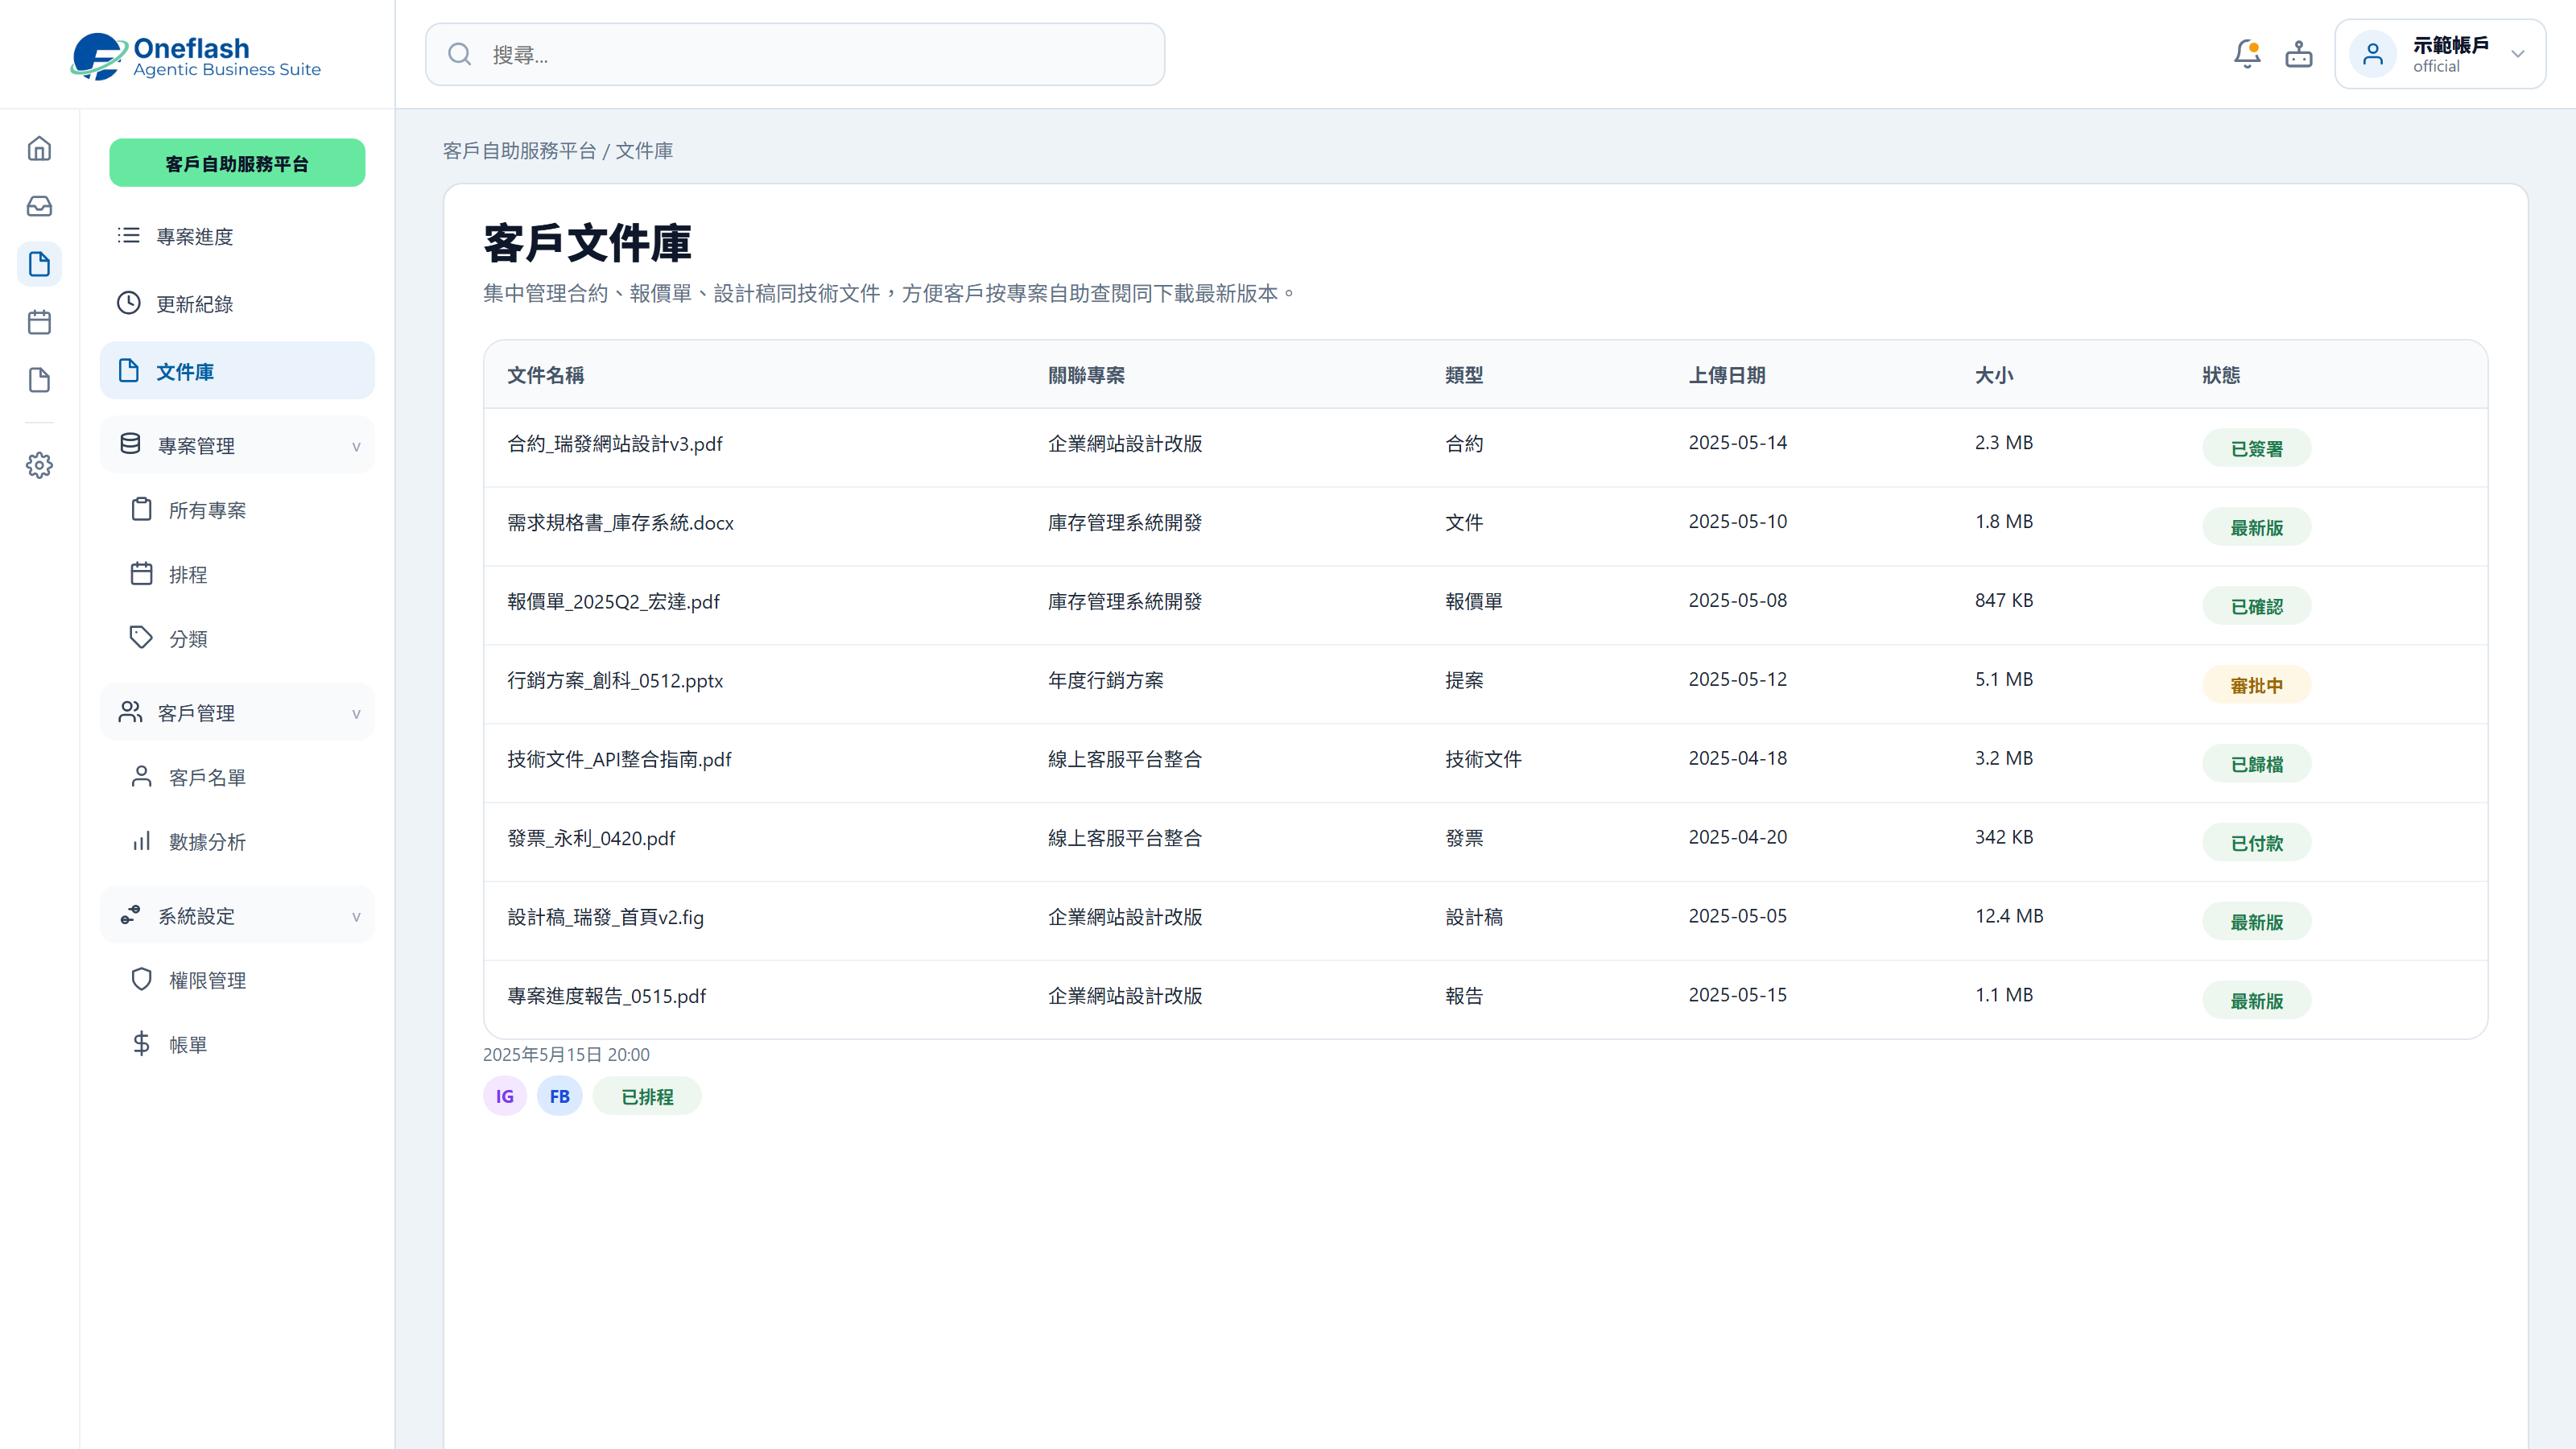
Task: Click the 客戶自助服務平台 breadcrumb link
Action: coord(519,151)
